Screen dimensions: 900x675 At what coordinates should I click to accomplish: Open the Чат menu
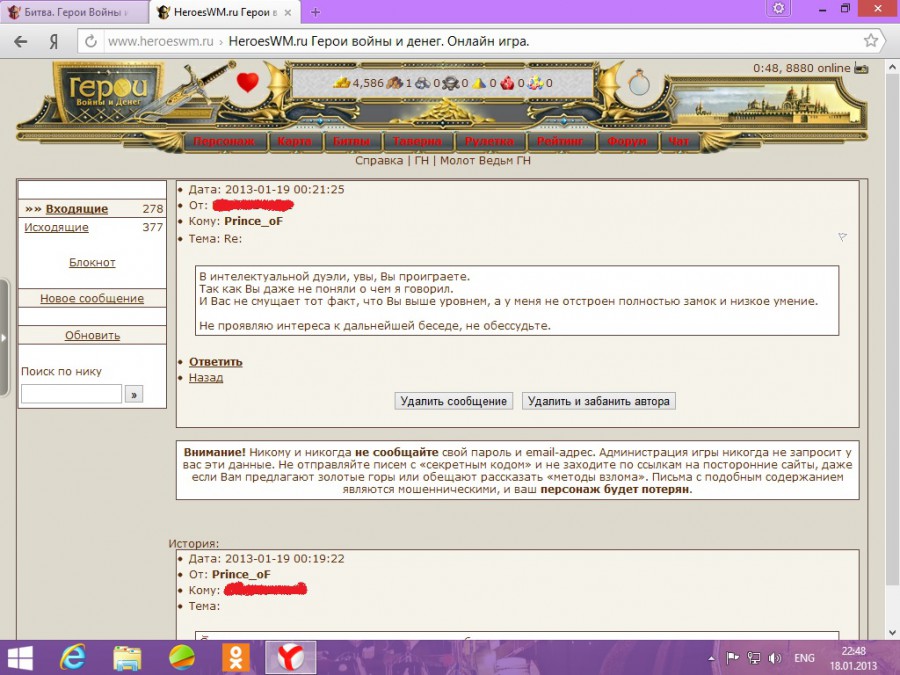679,141
